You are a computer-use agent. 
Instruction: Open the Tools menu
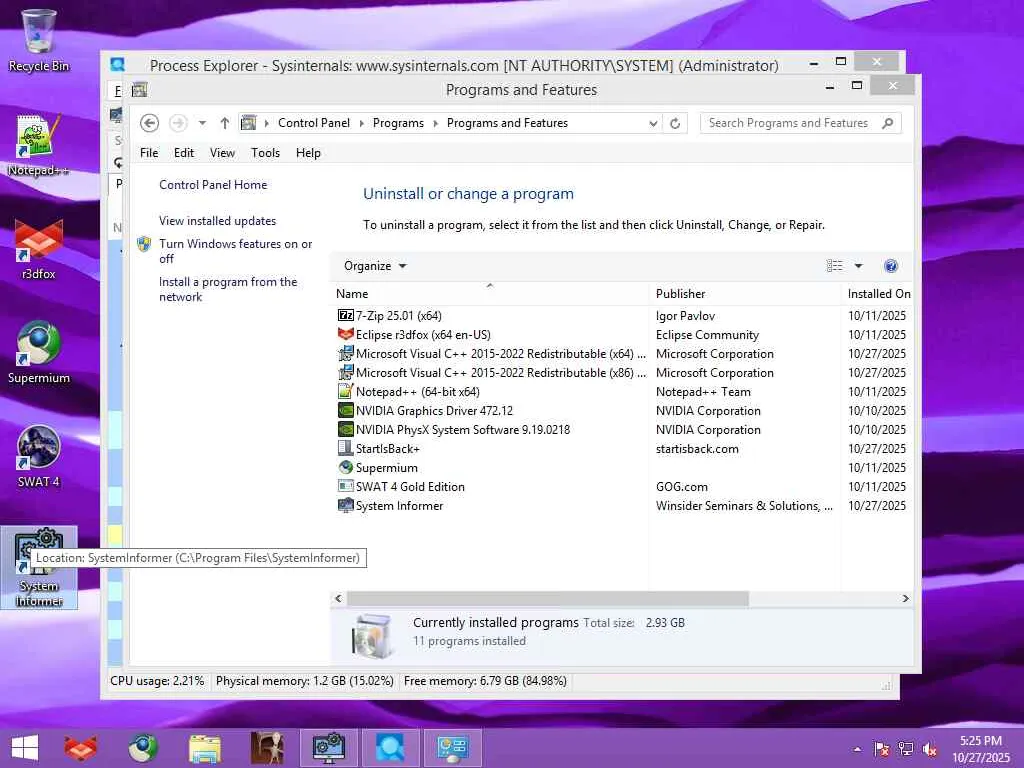coord(265,153)
